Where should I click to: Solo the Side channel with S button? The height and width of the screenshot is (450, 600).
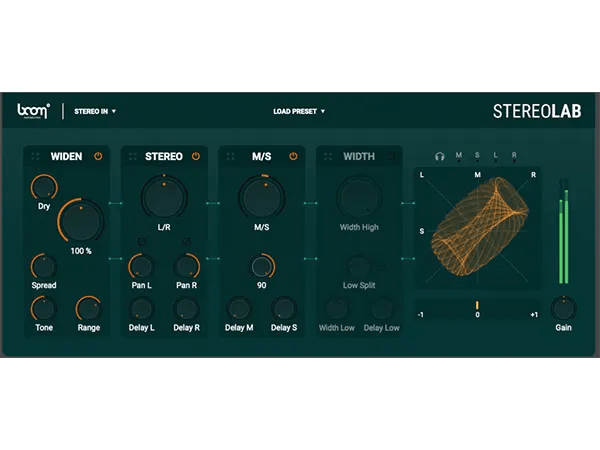(x=477, y=155)
